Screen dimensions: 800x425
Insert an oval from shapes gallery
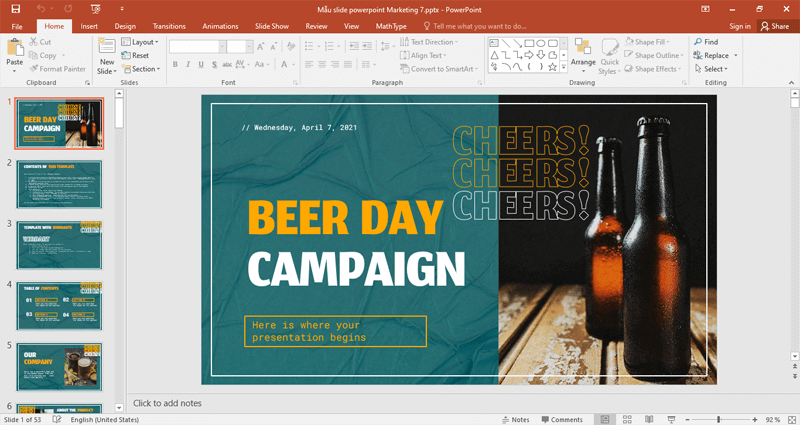541,43
